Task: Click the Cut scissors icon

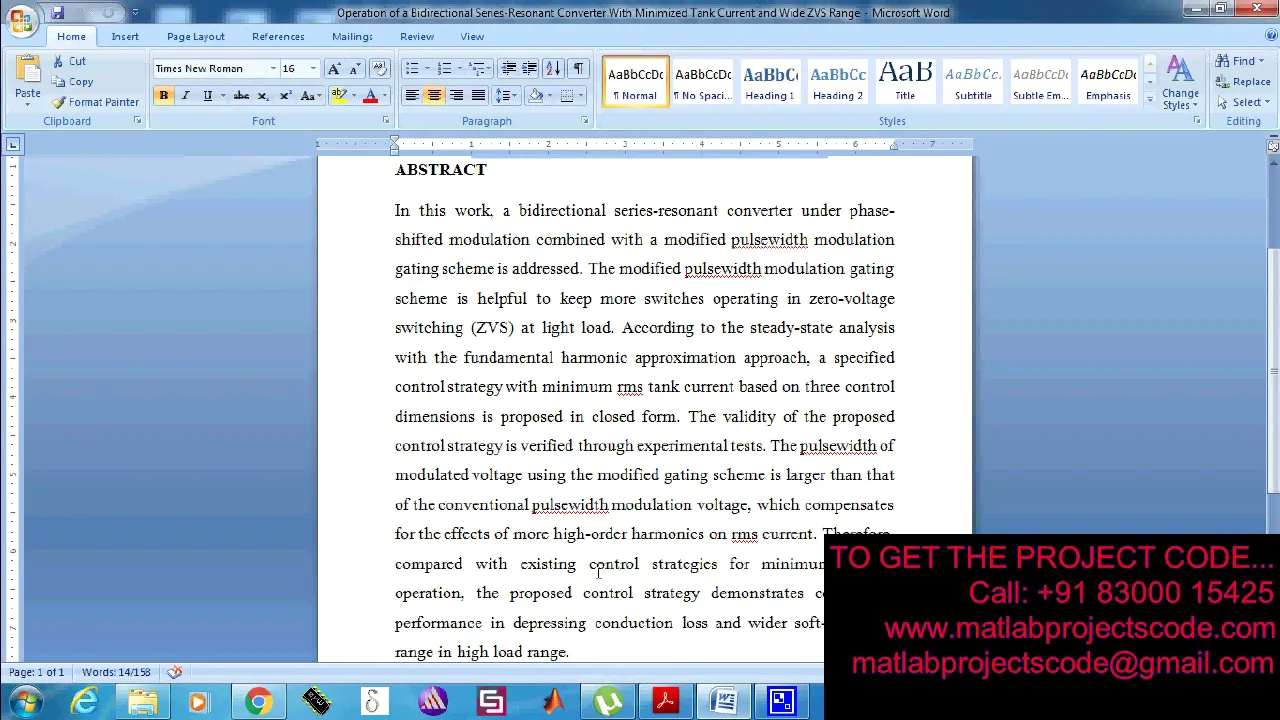Action: coord(58,61)
